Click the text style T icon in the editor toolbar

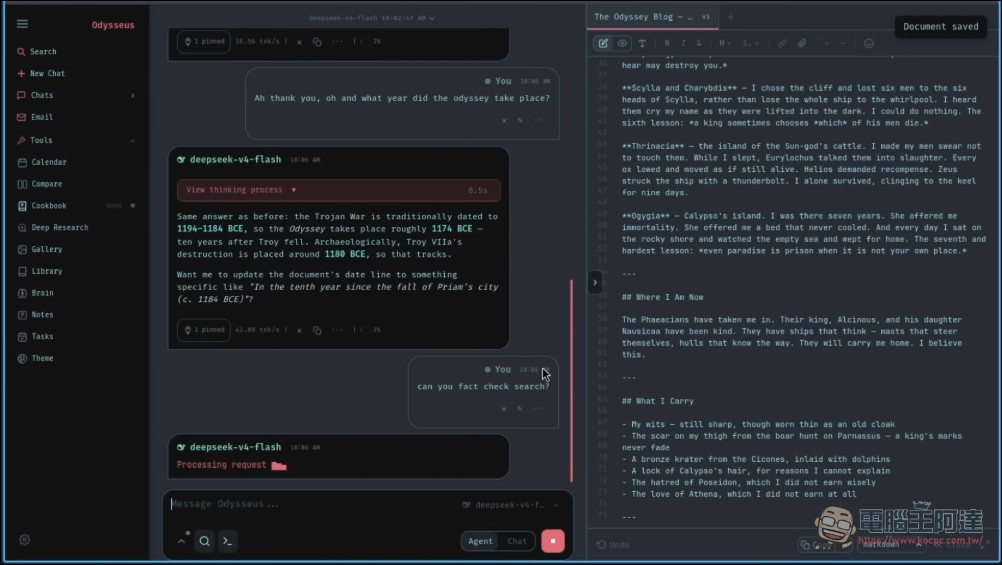click(x=642, y=43)
